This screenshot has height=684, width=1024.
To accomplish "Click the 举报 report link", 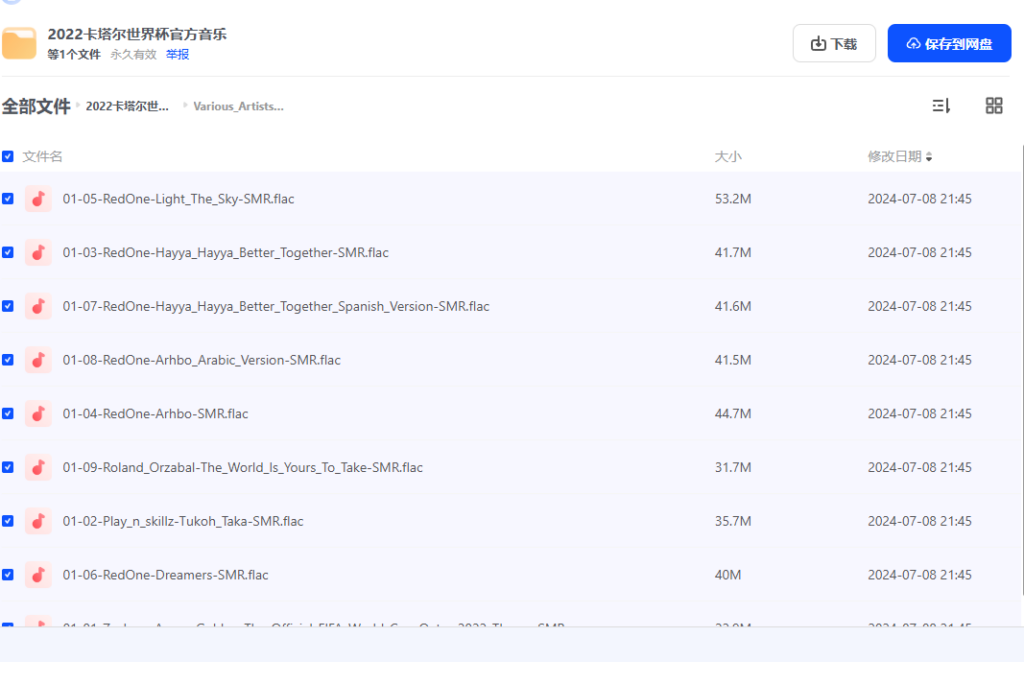I will pos(177,54).
